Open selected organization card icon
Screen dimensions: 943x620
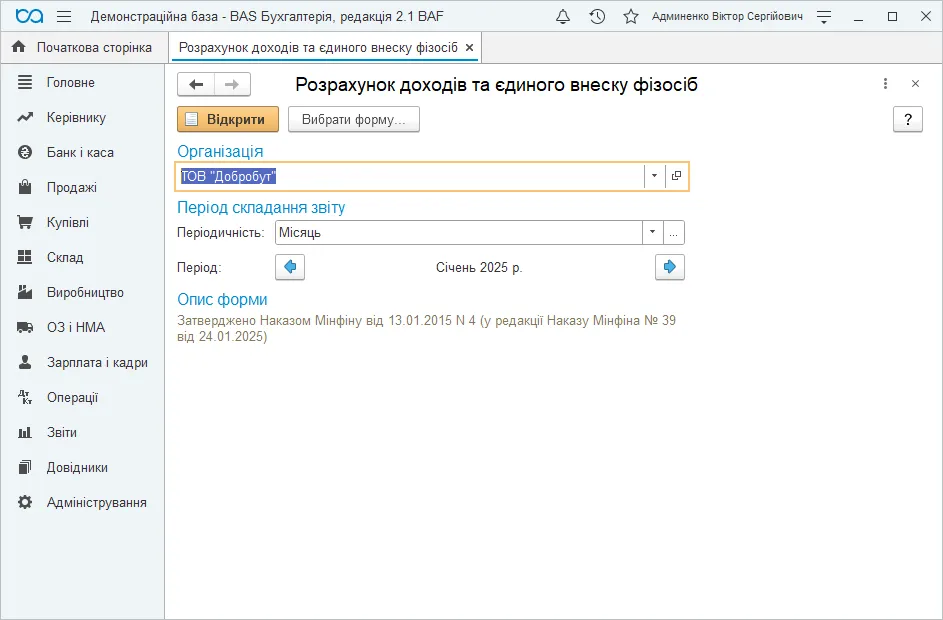point(677,176)
